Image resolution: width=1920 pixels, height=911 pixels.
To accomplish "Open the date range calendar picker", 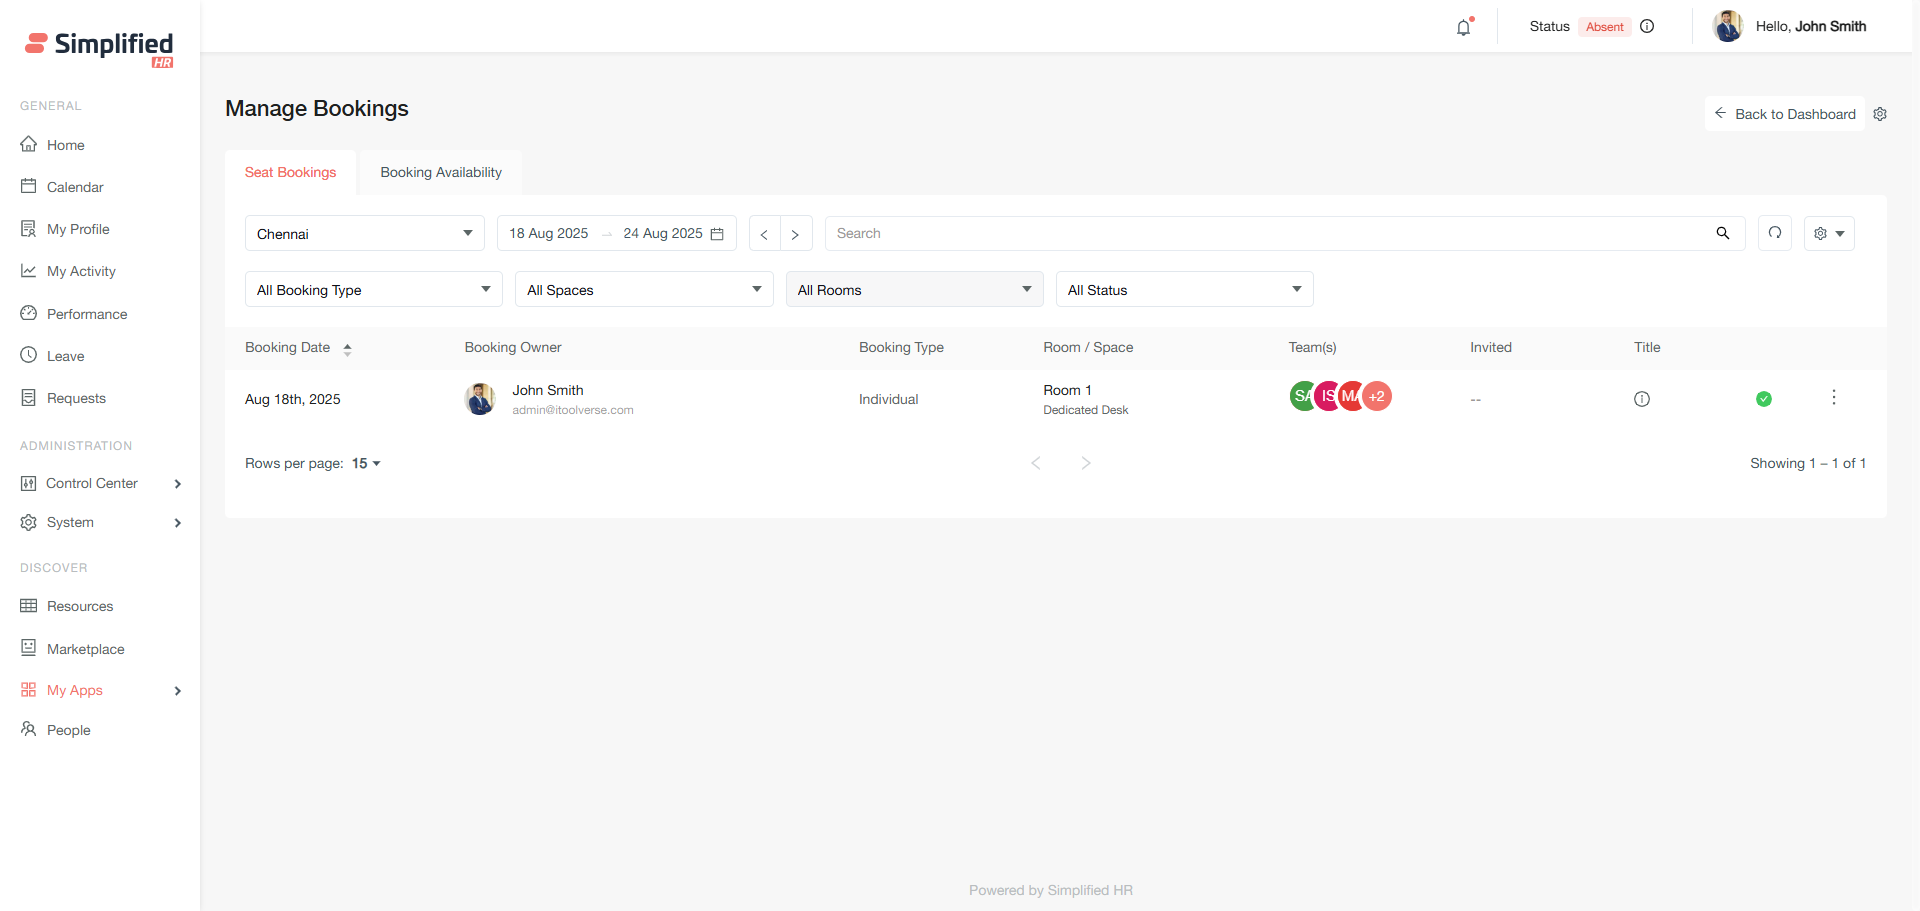I will (x=716, y=234).
